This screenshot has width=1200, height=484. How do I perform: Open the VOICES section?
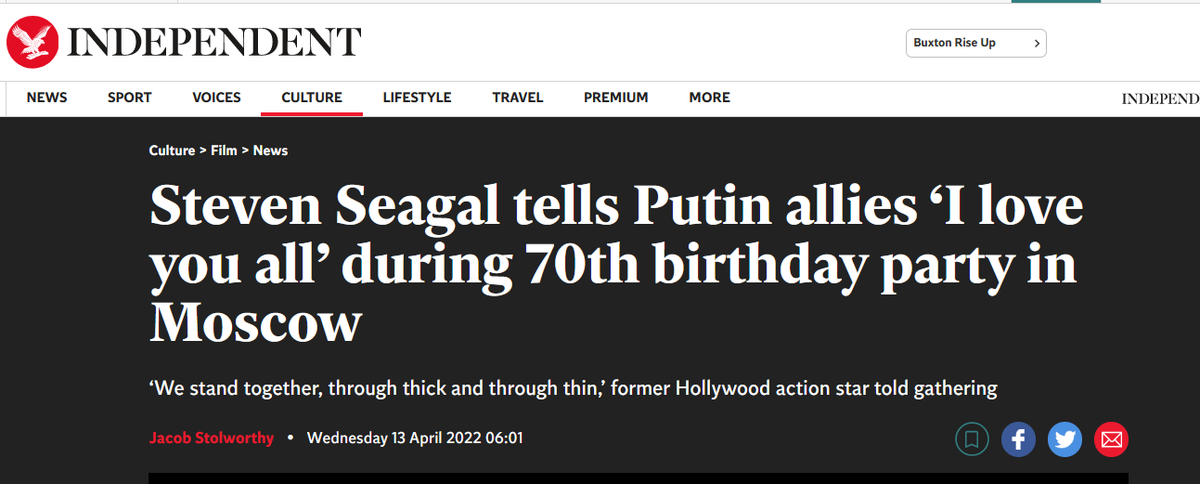pyautogui.click(x=217, y=97)
